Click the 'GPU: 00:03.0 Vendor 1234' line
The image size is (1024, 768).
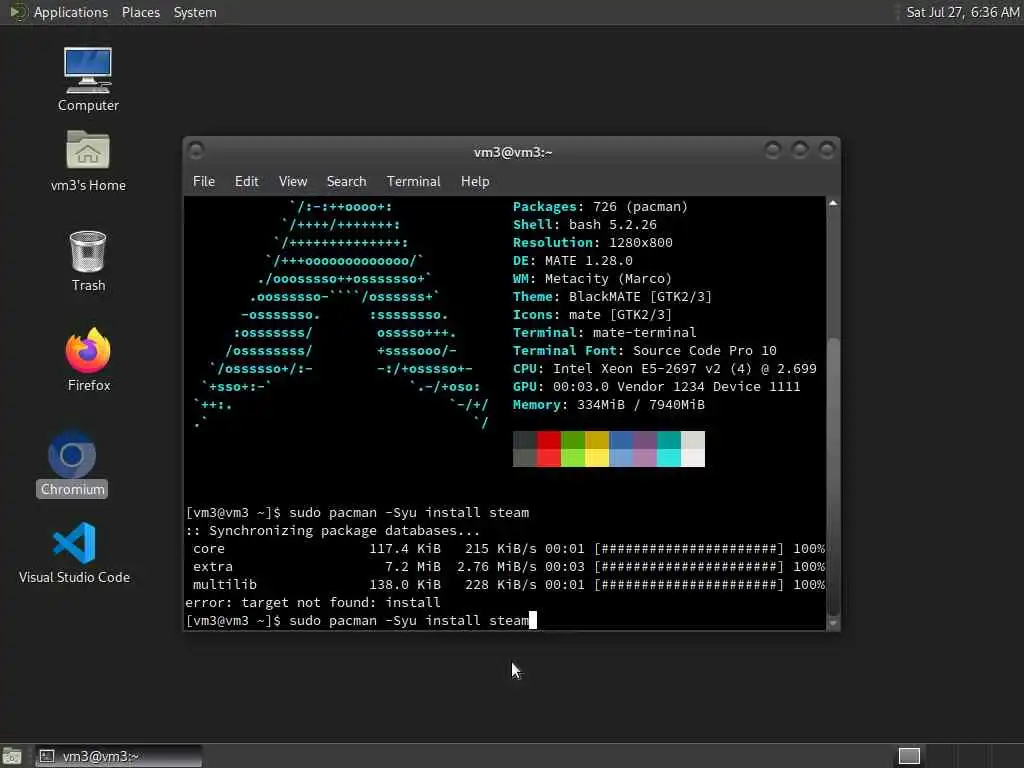pos(656,387)
